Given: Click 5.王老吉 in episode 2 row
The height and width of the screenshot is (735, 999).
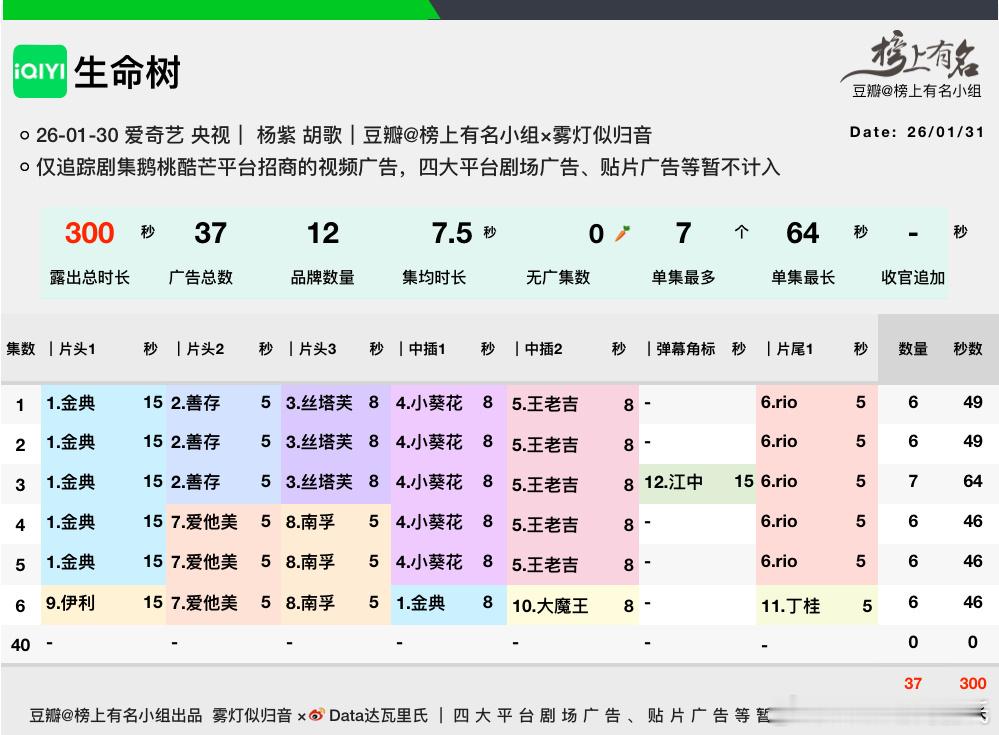Looking at the screenshot, I should click(x=545, y=445).
